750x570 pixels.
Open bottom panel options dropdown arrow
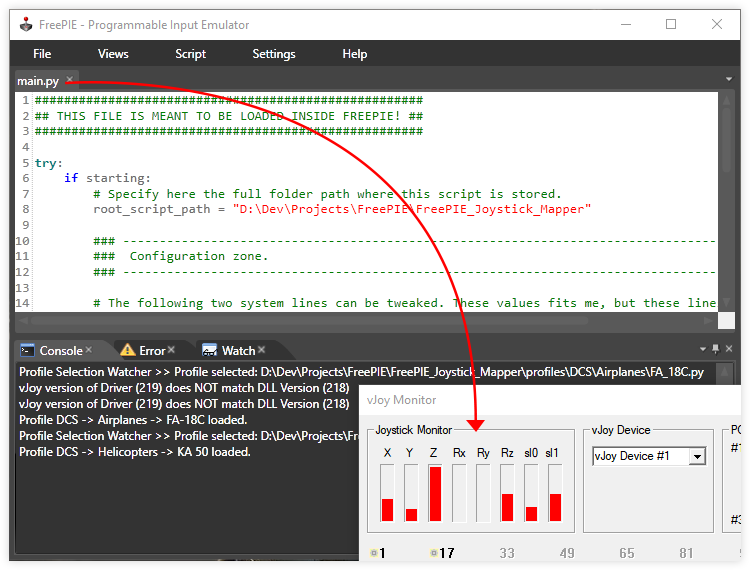703,349
